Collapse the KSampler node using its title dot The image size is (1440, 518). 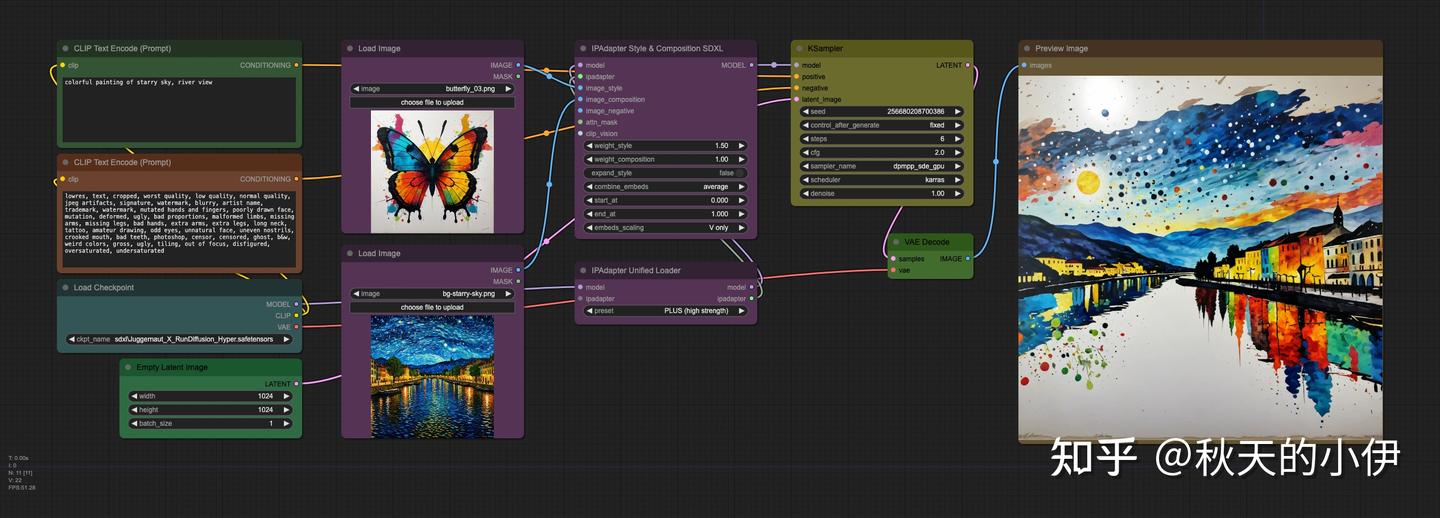(x=798, y=48)
